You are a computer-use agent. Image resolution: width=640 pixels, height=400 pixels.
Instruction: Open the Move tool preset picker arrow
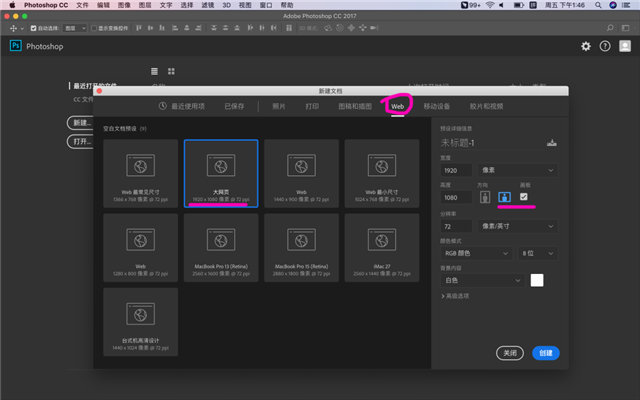[22, 29]
